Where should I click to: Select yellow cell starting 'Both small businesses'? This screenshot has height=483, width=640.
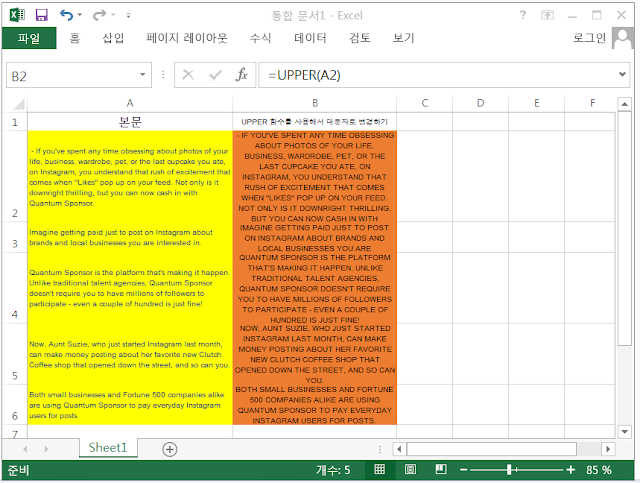(130, 405)
